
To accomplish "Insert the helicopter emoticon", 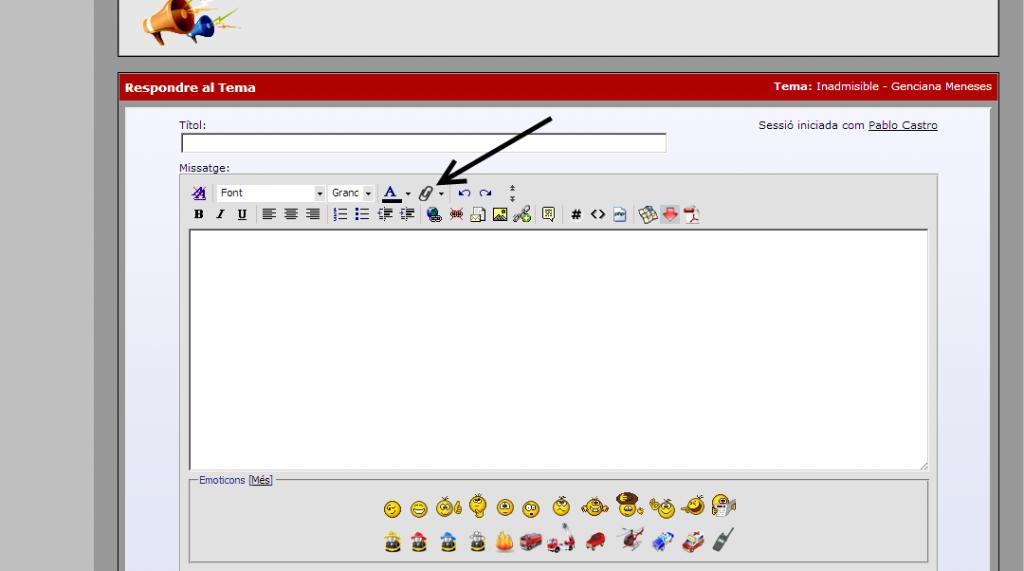I will (632, 539).
